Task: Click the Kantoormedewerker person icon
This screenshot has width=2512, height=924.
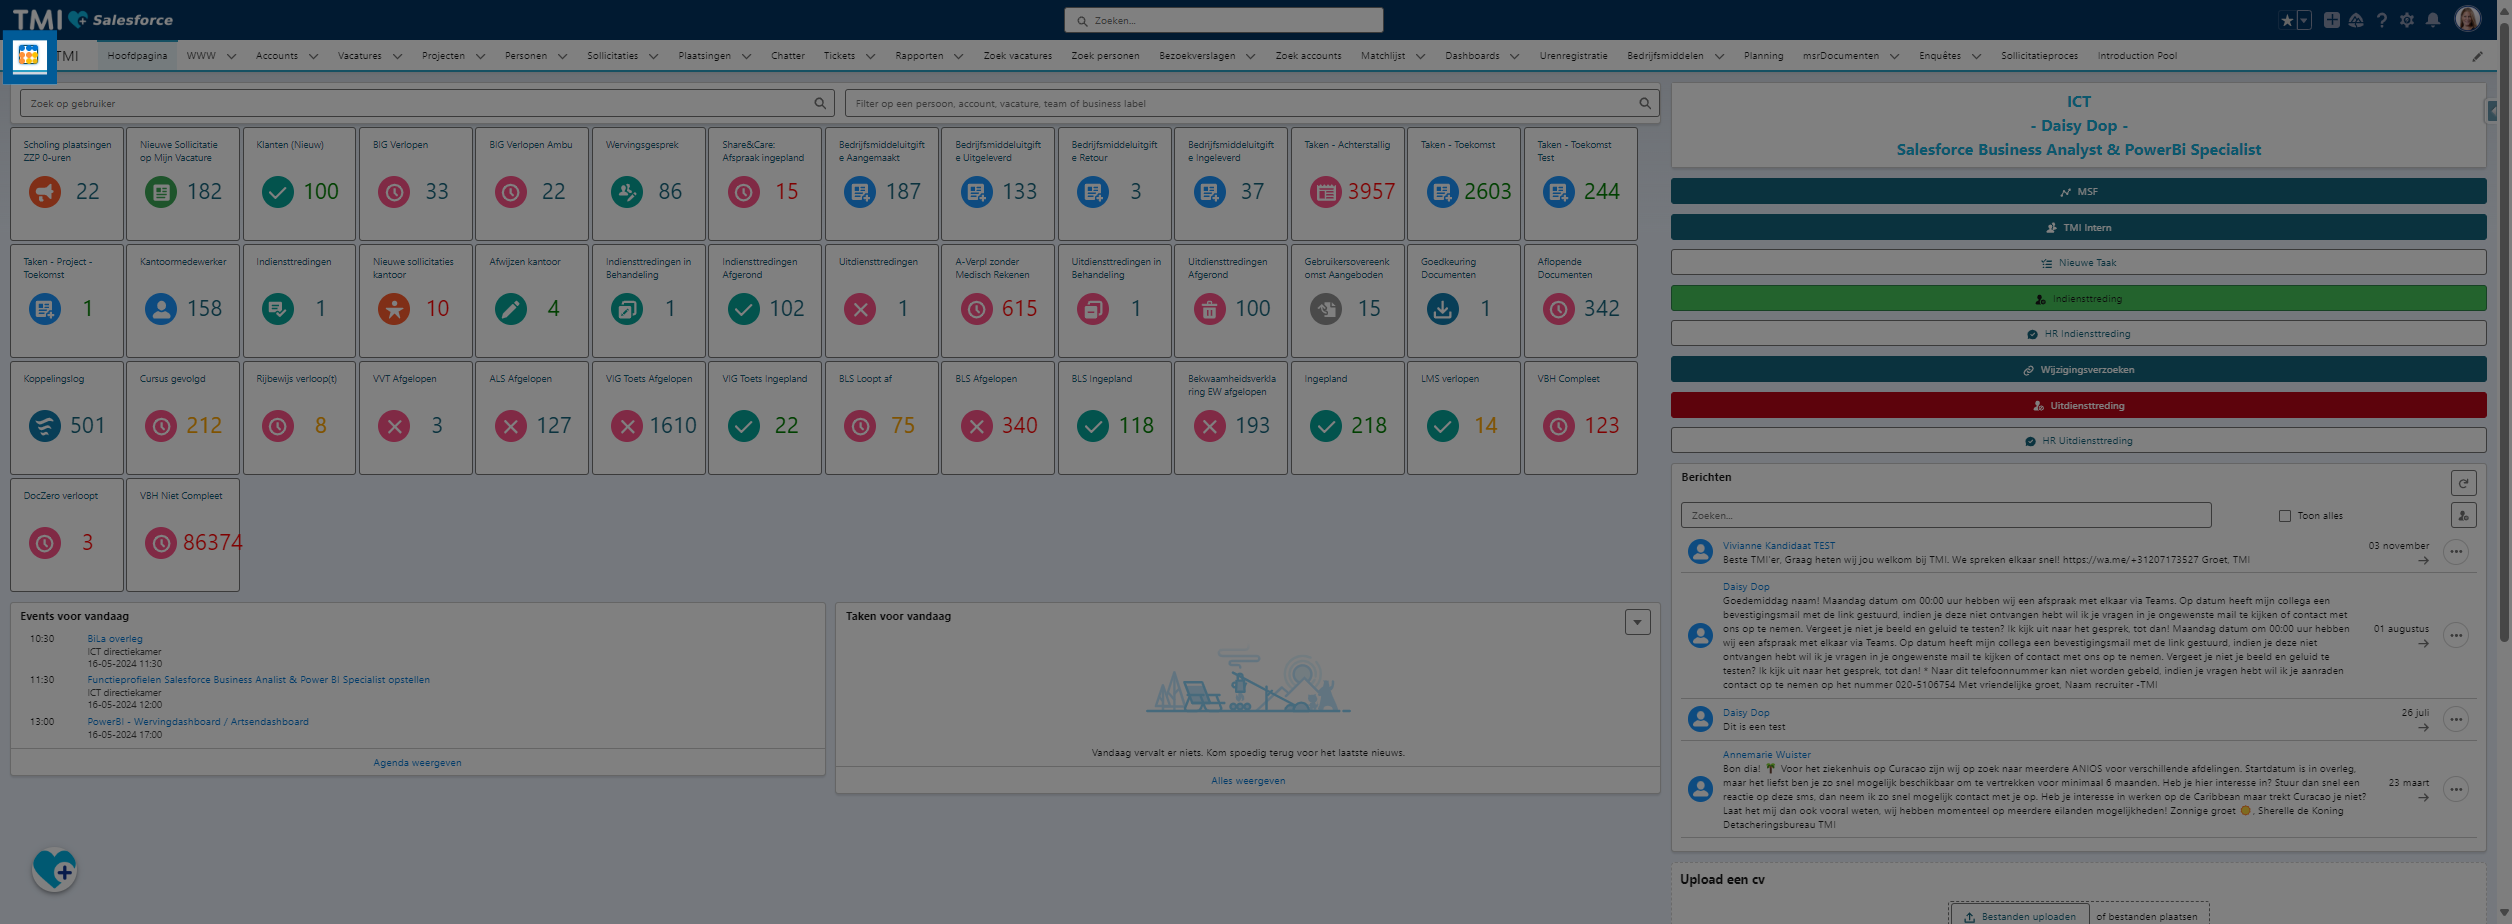Action: (x=160, y=309)
